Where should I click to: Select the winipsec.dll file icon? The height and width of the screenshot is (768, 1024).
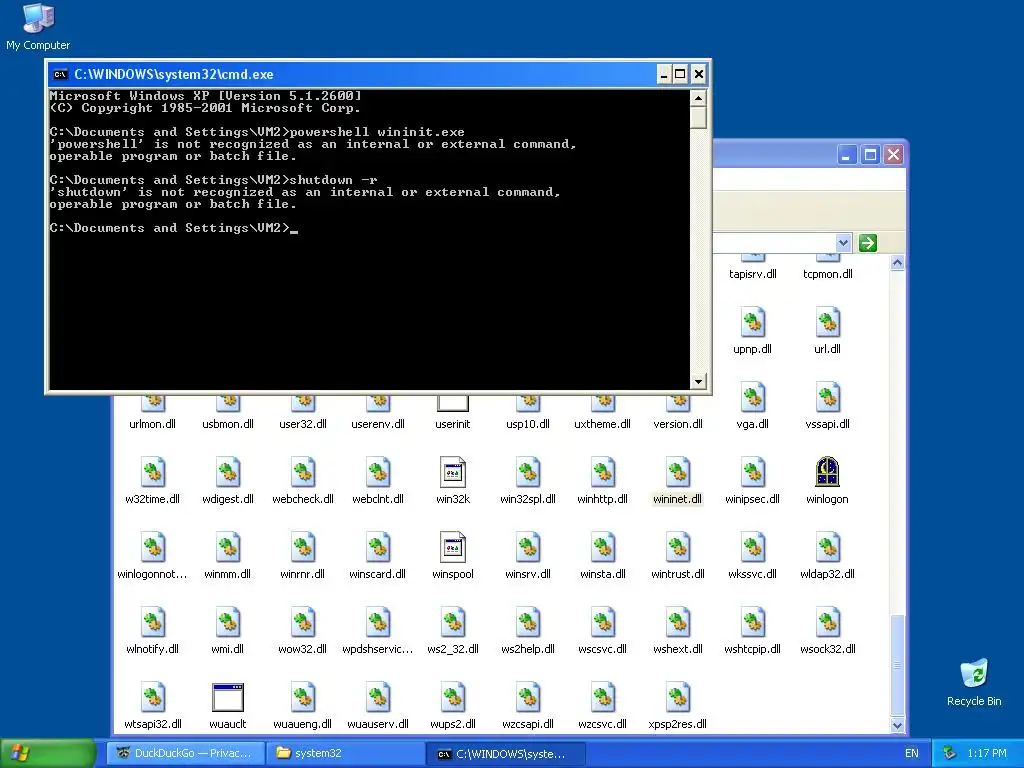coord(752,472)
